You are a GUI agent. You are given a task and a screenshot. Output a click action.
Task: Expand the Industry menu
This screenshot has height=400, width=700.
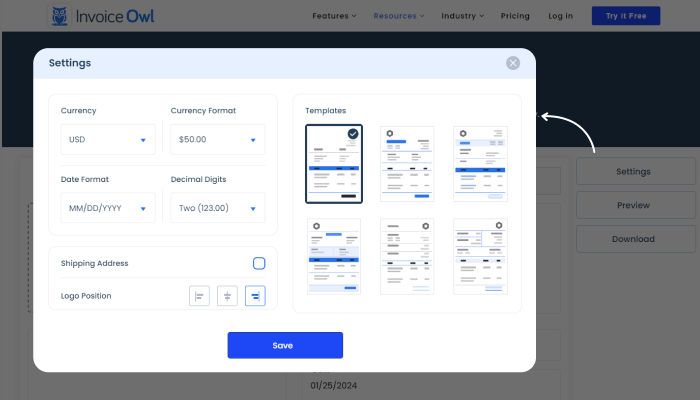pos(462,16)
